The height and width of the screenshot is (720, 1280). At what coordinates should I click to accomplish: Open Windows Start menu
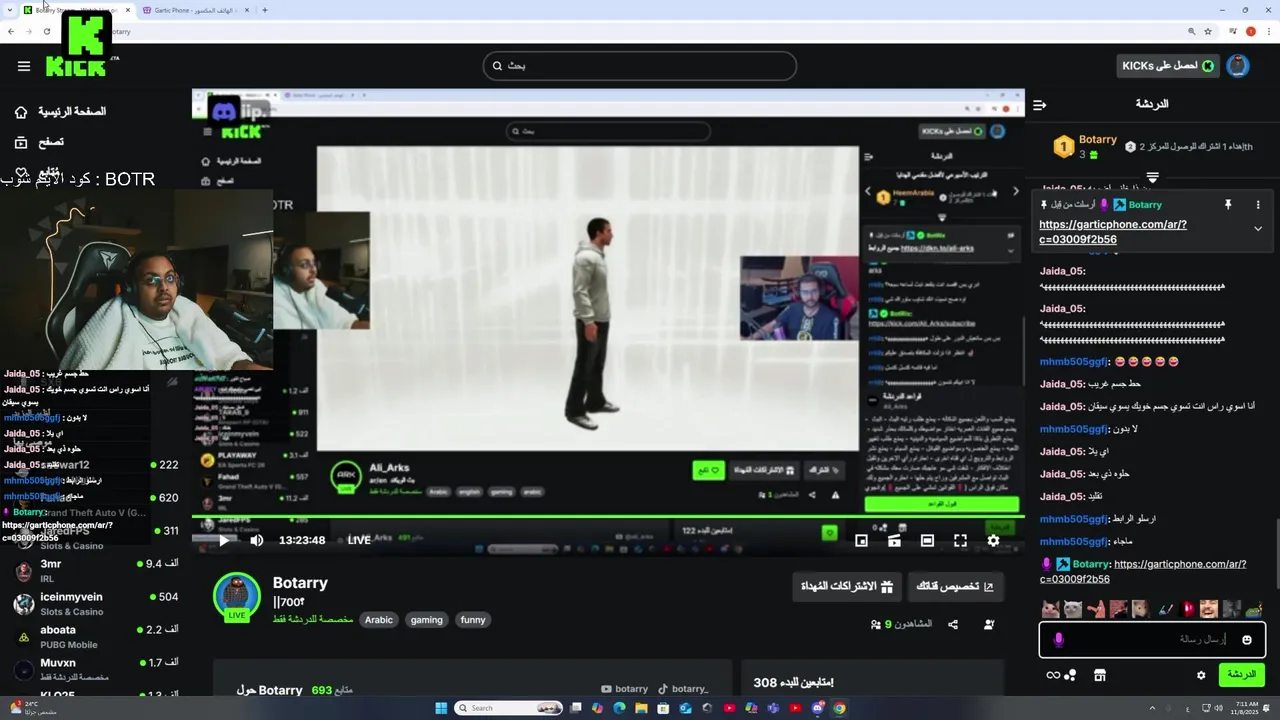(441, 708)
